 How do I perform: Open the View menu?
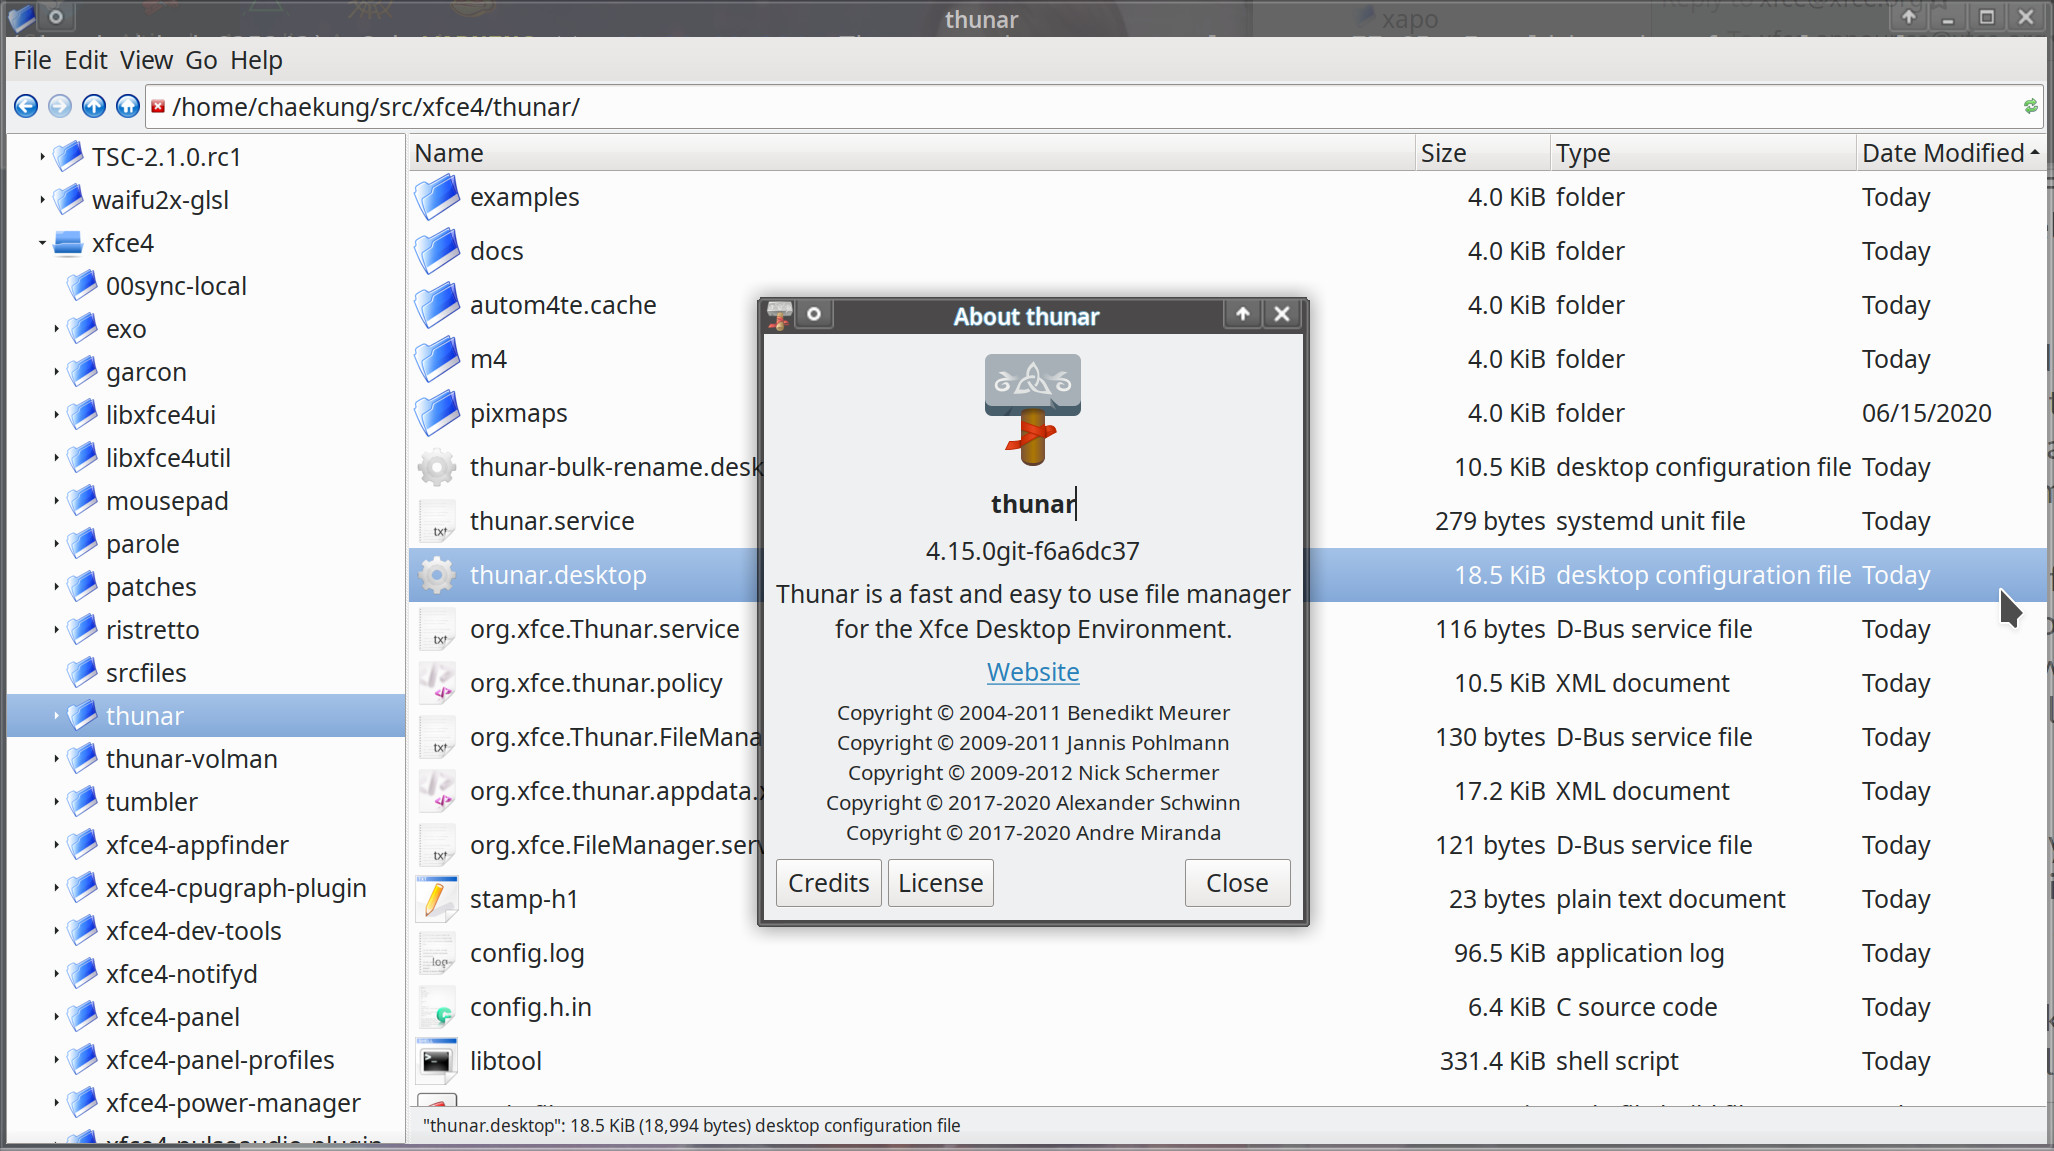(x=147, y=60)
